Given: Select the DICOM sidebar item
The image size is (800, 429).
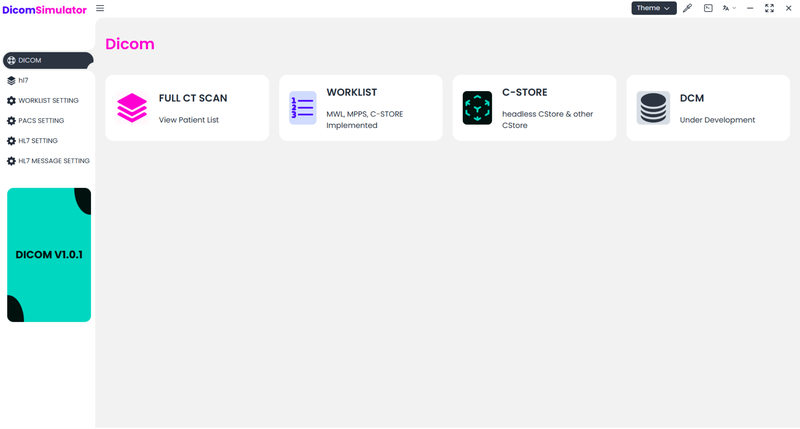Looking at the screenshot, I should [48, 60].
